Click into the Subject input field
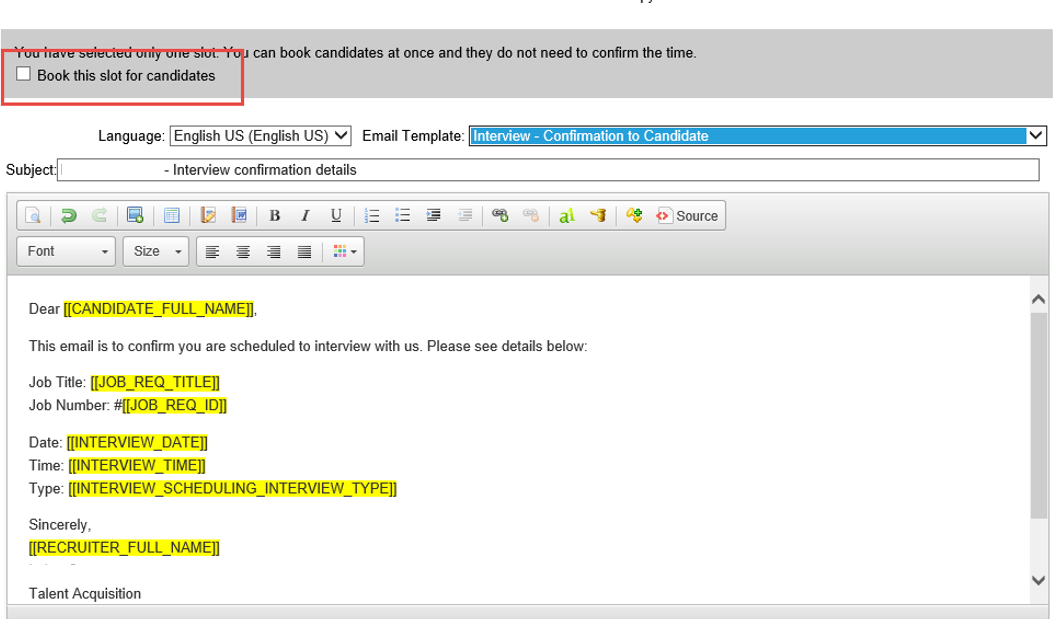 [x=548, y=170]
